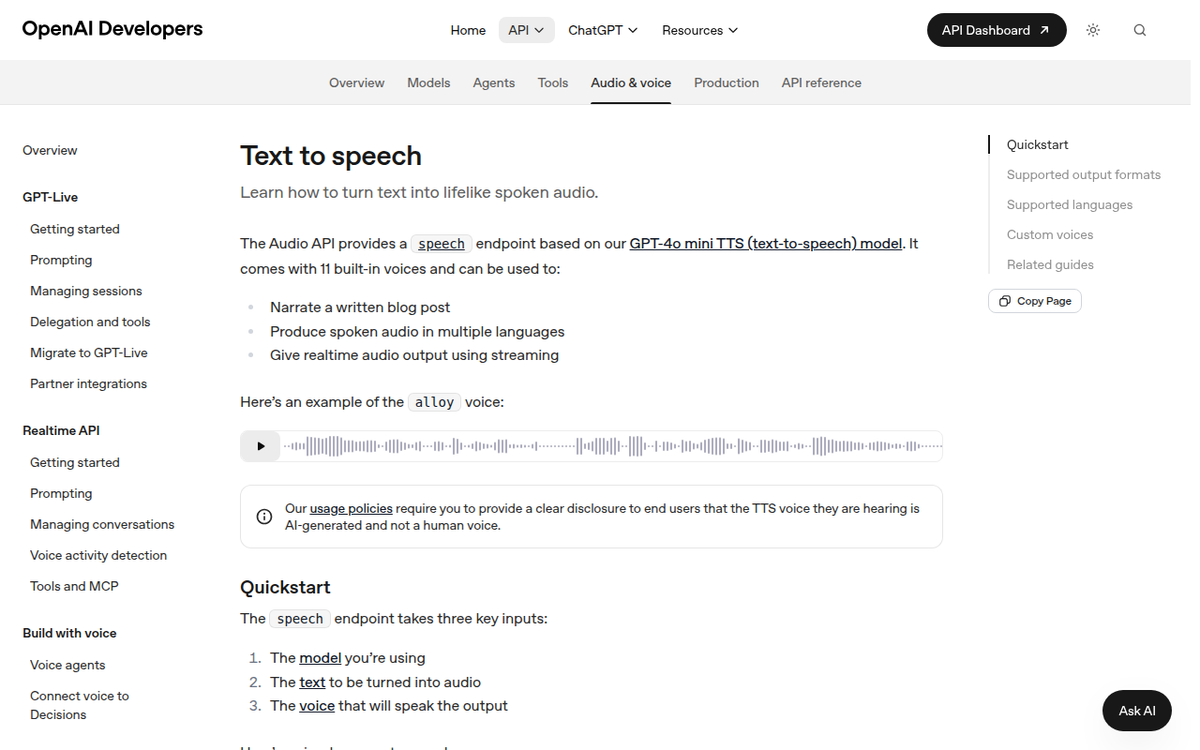This screenshot has width=1200, height=750.
Task: Open Delegation and tools in sidebar
Action: coord(90,322)
